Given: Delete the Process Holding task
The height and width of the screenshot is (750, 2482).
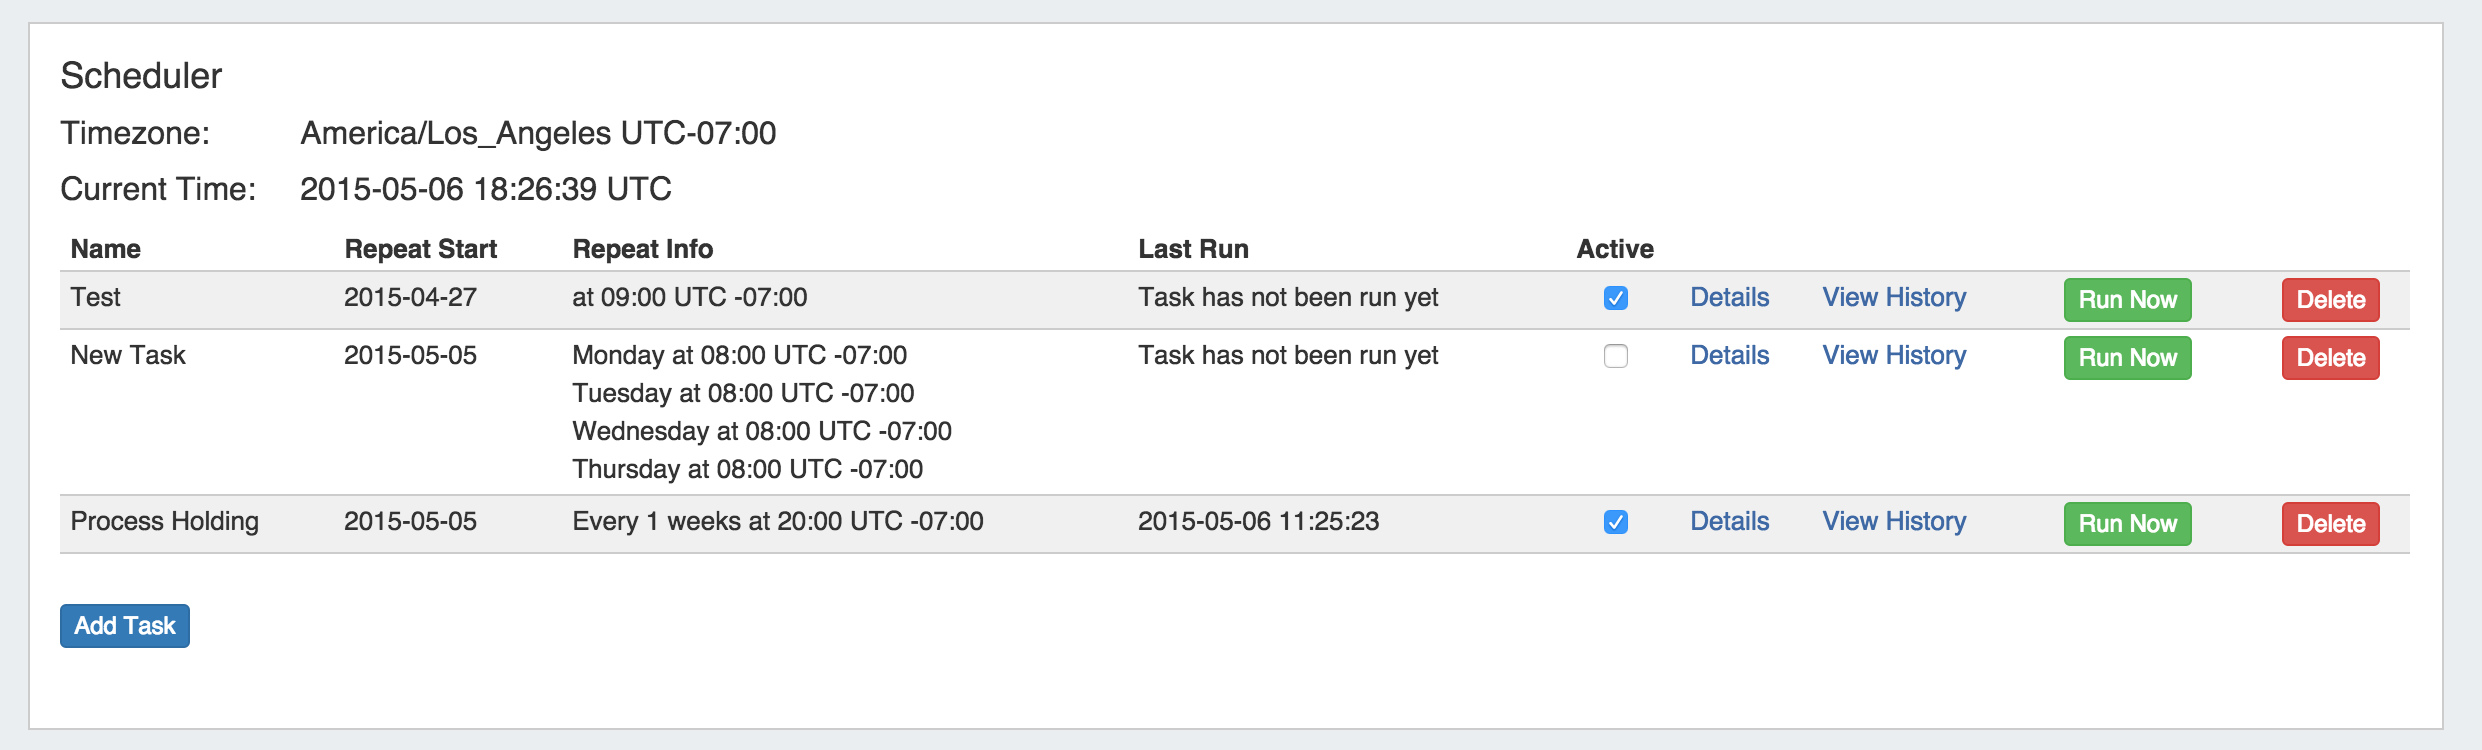Looking at the screenshot, I should tap(2330, 524).
